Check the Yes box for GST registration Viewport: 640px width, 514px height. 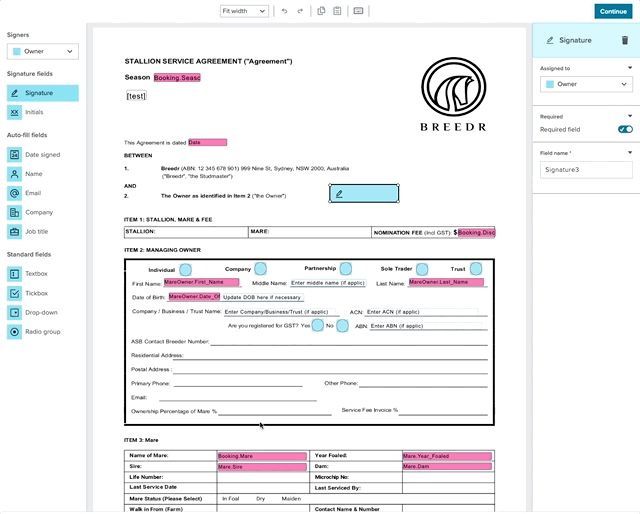[317, 325]
